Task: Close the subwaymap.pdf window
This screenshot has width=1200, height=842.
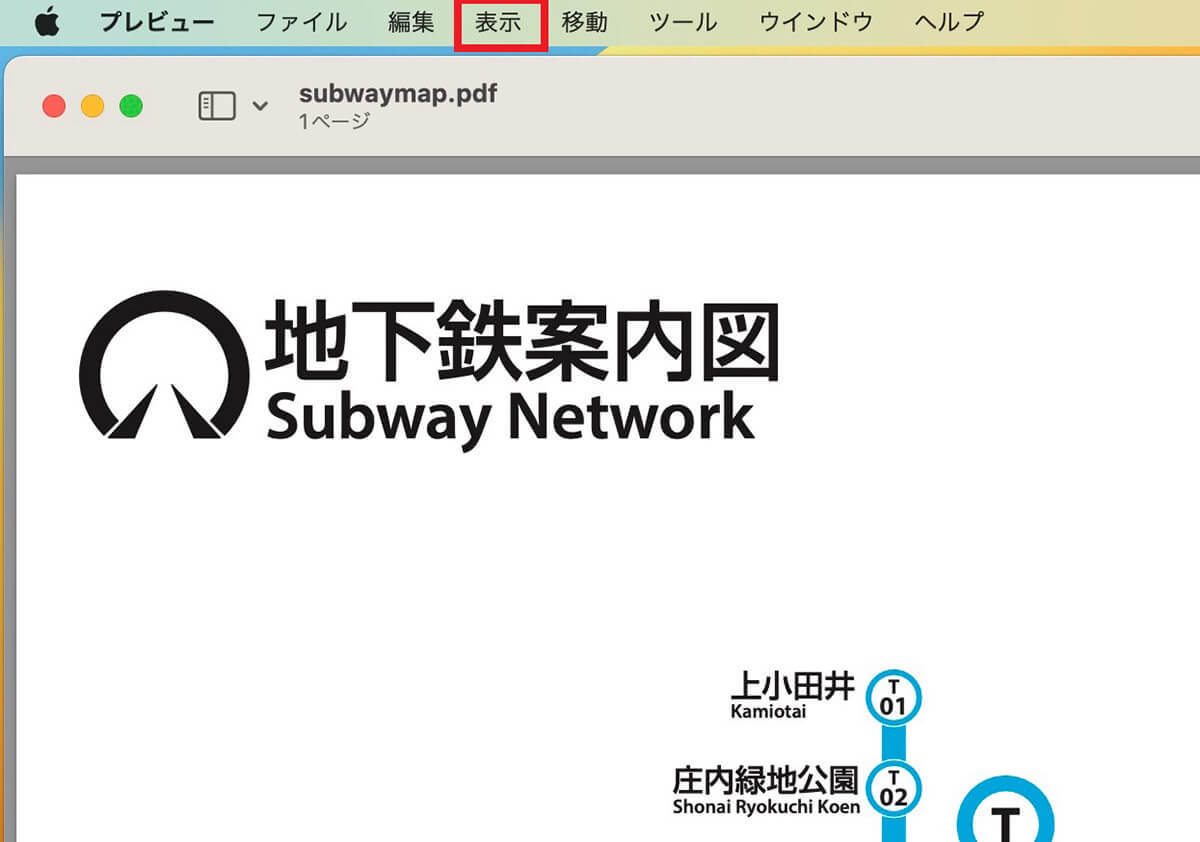Action: (54, 106)
